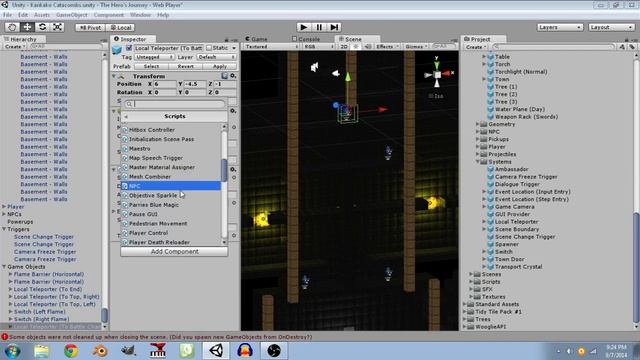Screen dimensions: 640x360
Task: Open Blender from the taskbar
Action: [x=100, y=351]
